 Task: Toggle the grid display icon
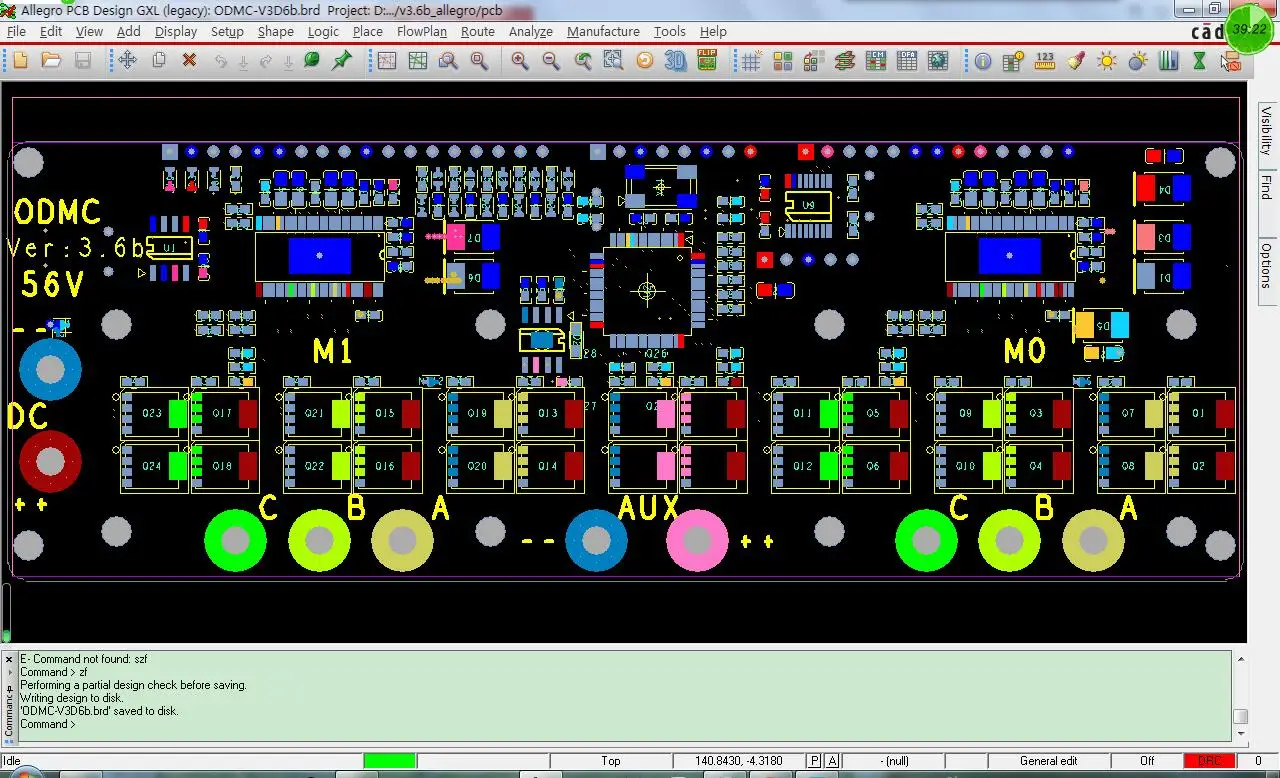pos(751,61)
